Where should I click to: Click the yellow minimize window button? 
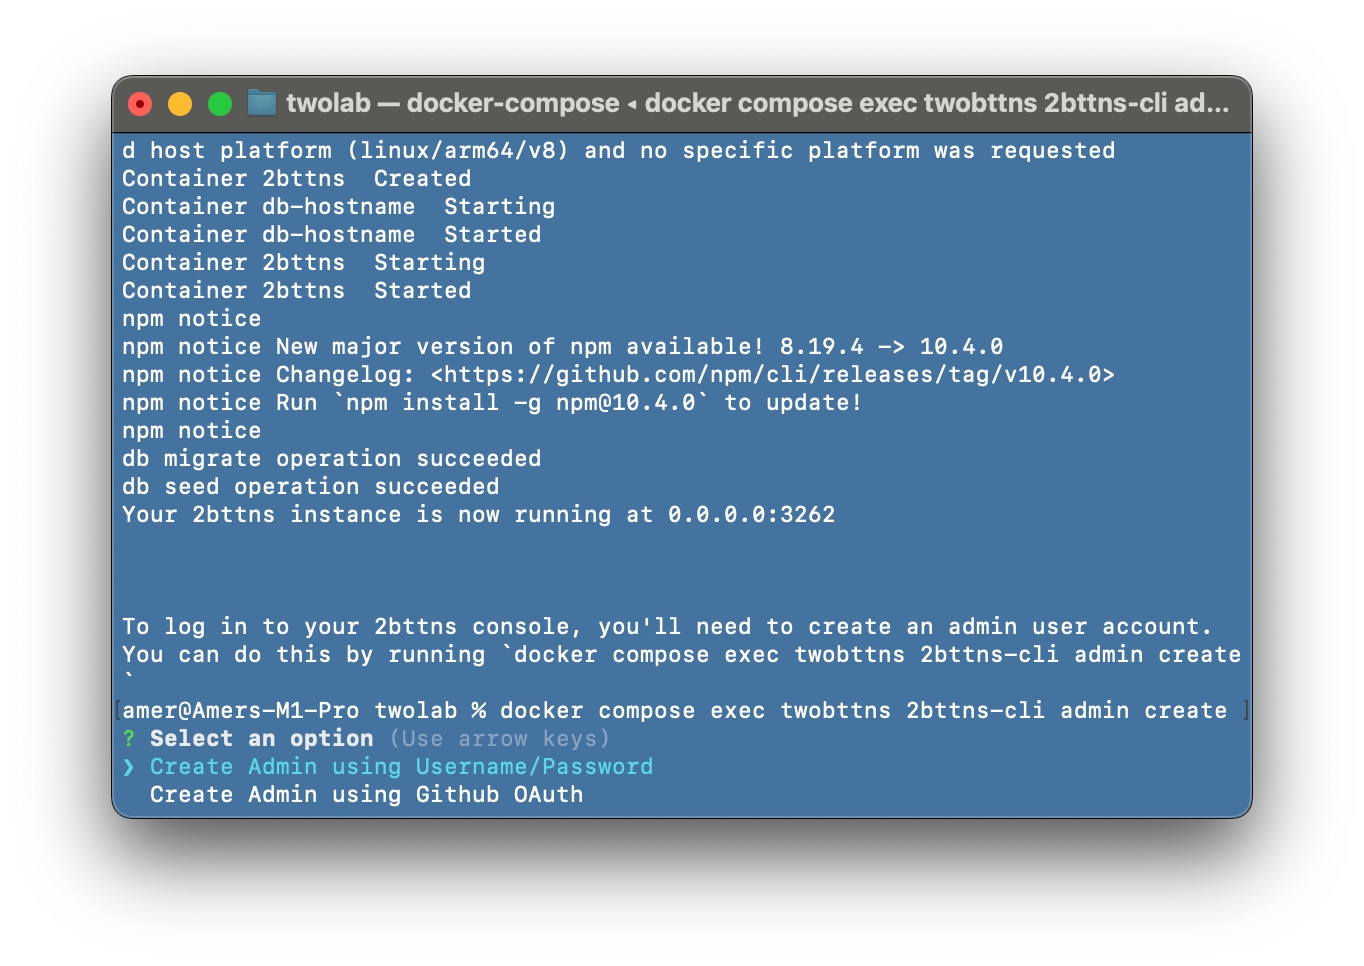pos(180,104)
